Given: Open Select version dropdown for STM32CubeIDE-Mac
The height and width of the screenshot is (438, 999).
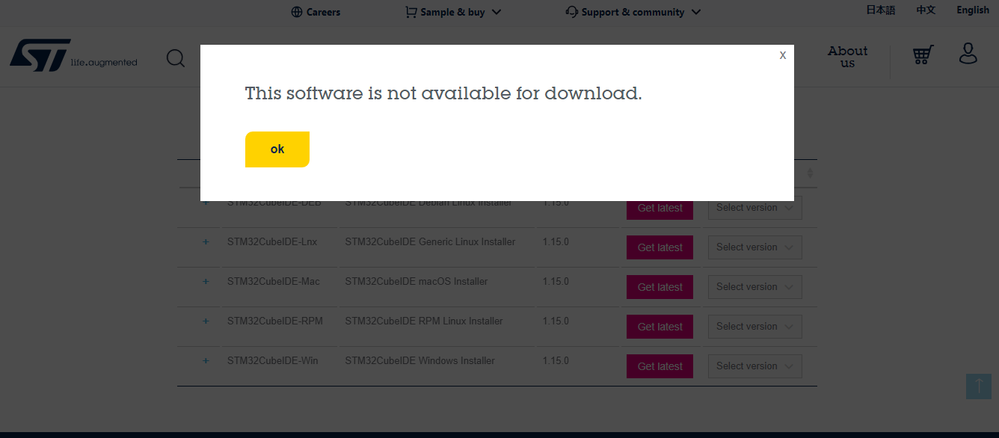Looking at the screenshot, I should (755, 287).
